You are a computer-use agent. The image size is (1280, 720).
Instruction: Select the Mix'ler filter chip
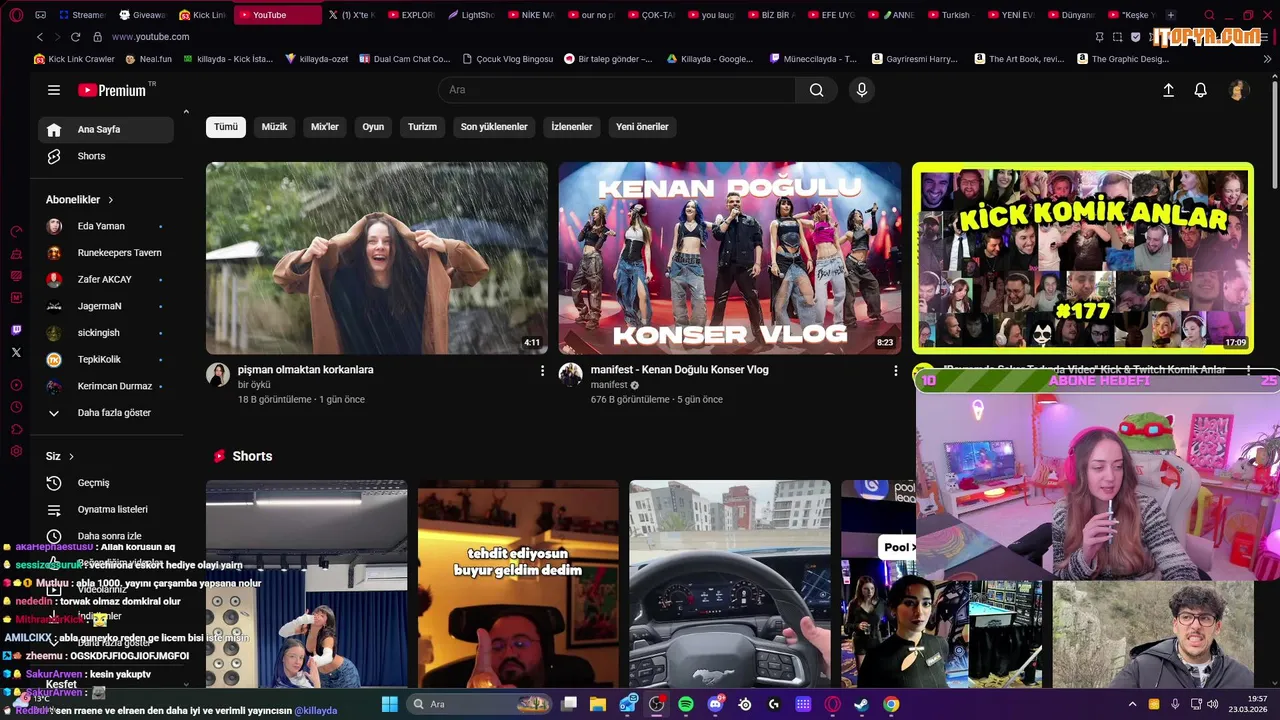coord(325,127)
